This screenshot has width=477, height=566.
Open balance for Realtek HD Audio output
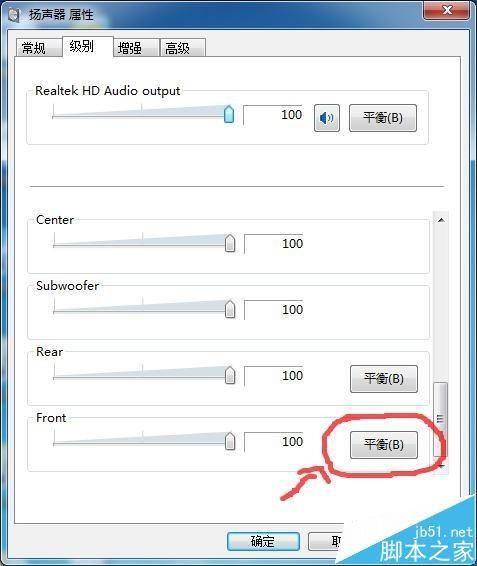click(383, 118)
